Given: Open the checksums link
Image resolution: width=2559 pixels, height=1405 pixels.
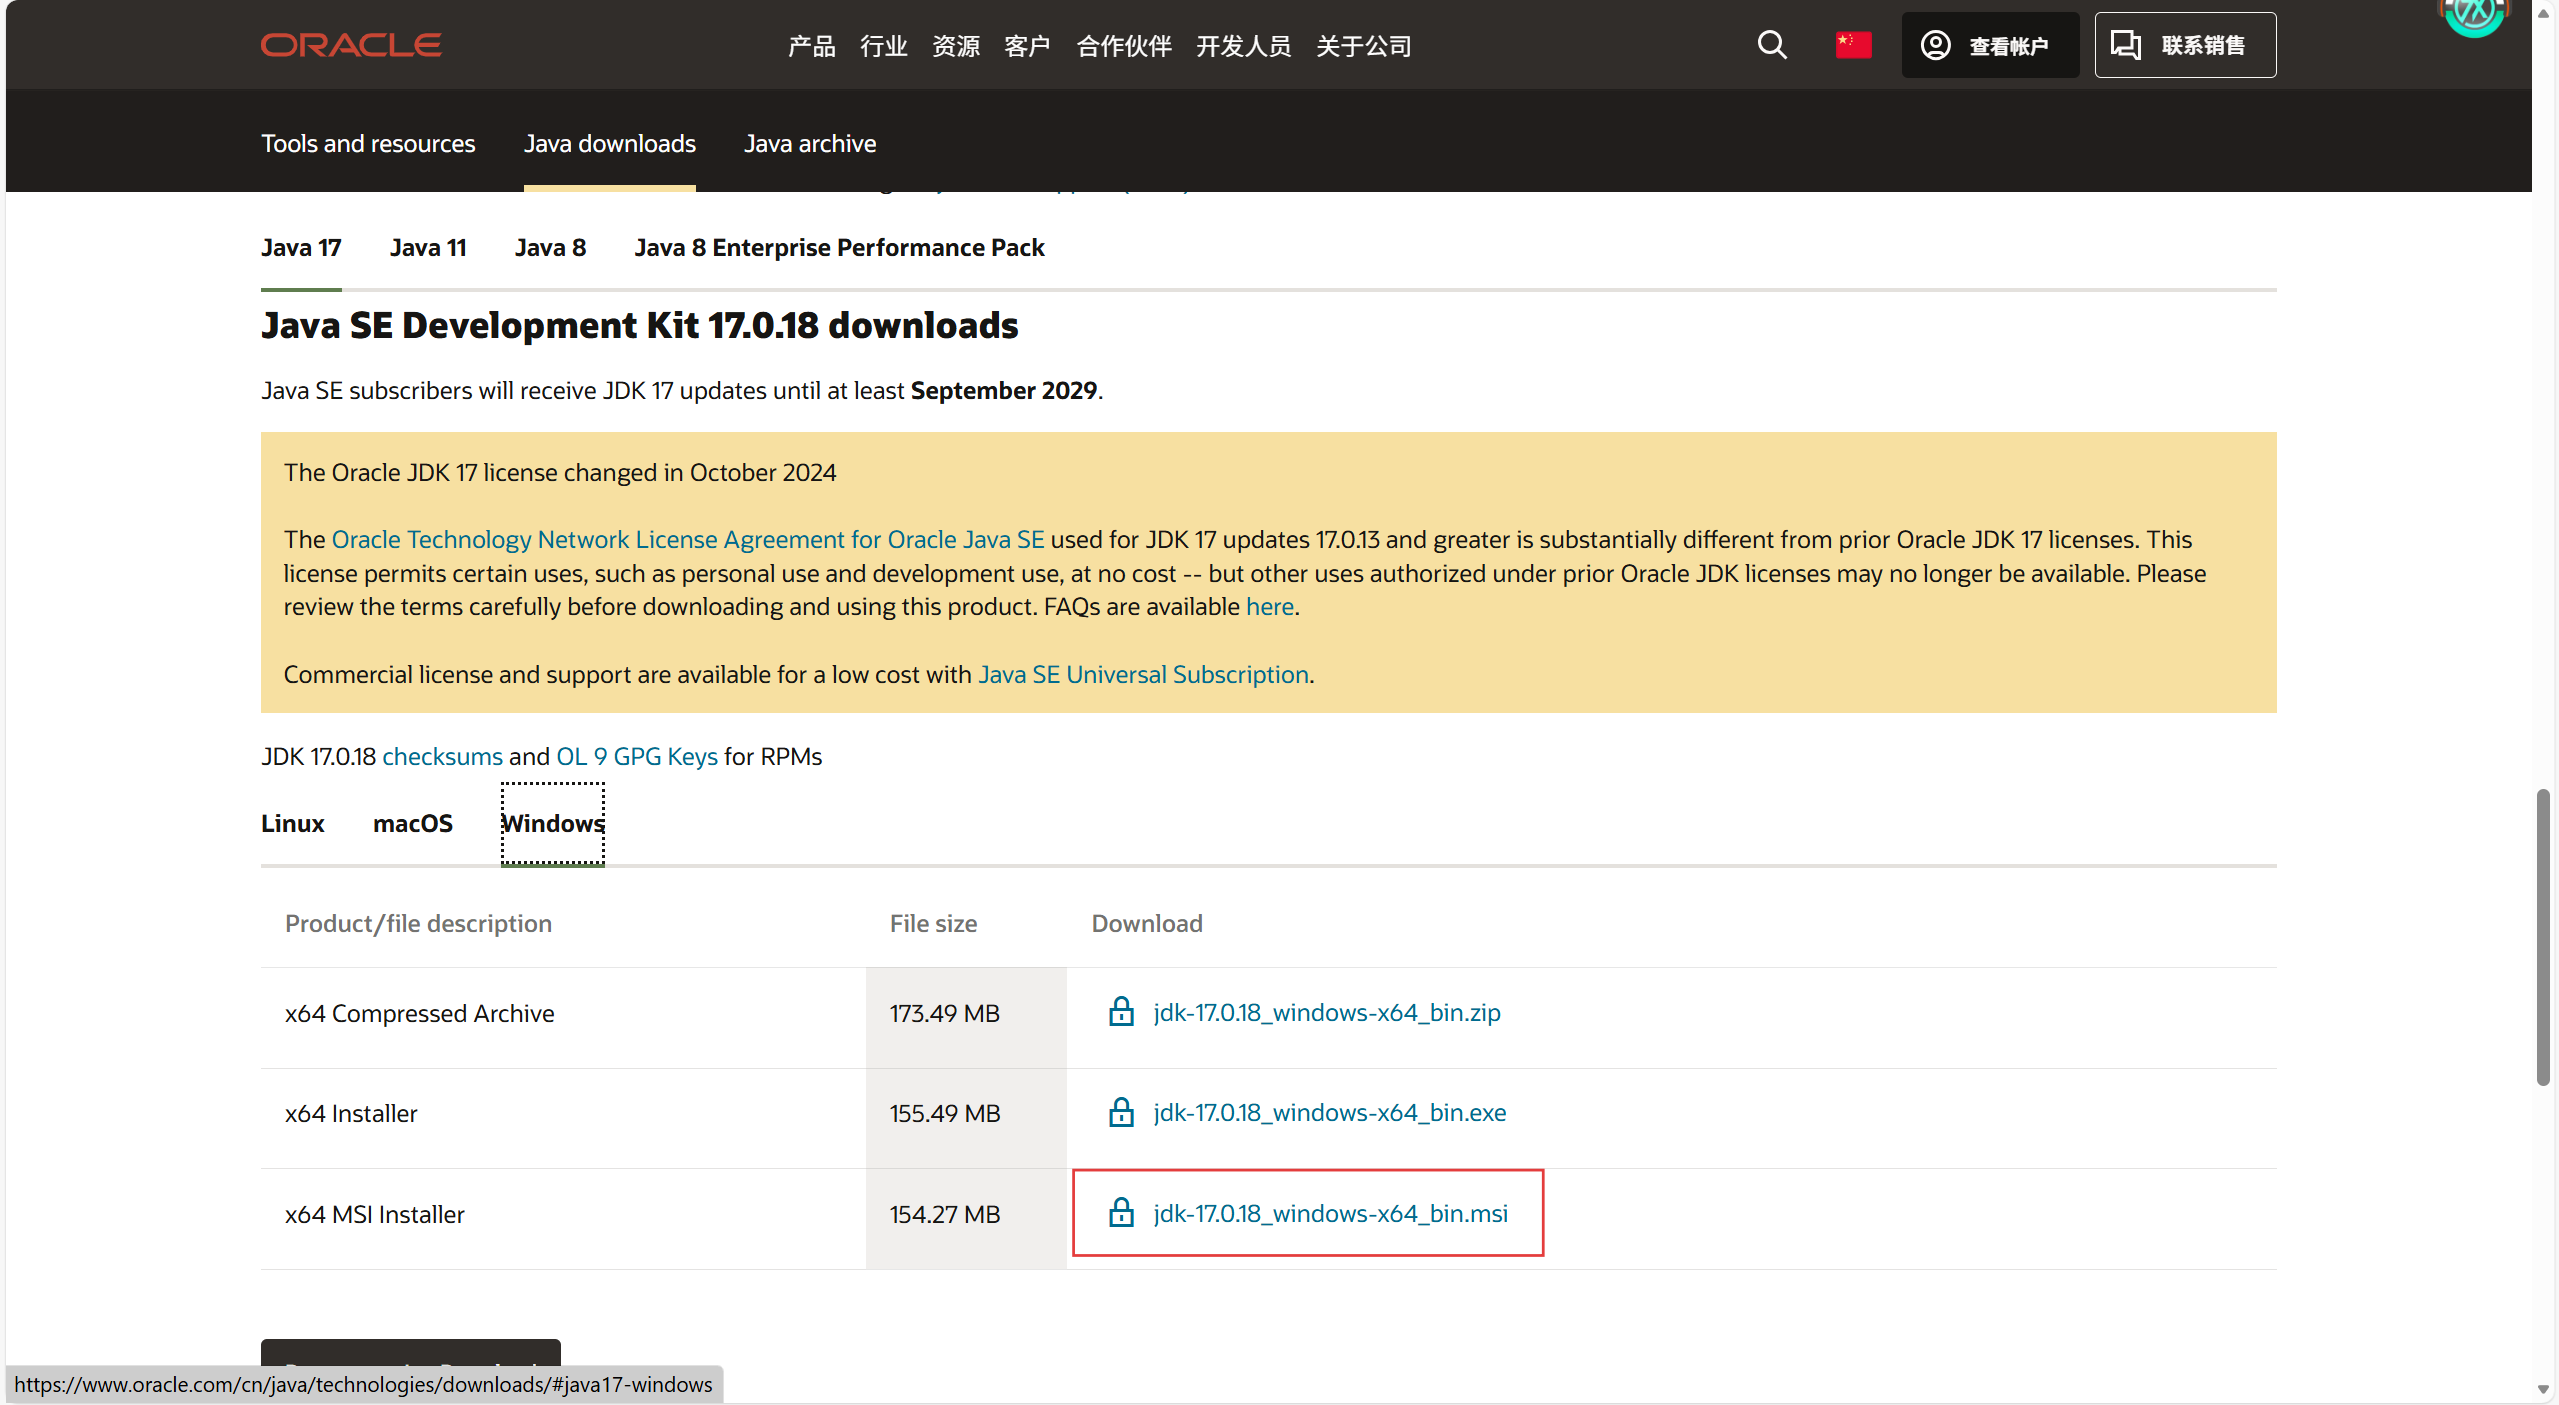Looking at the screenshot, I should coord(442,756).
